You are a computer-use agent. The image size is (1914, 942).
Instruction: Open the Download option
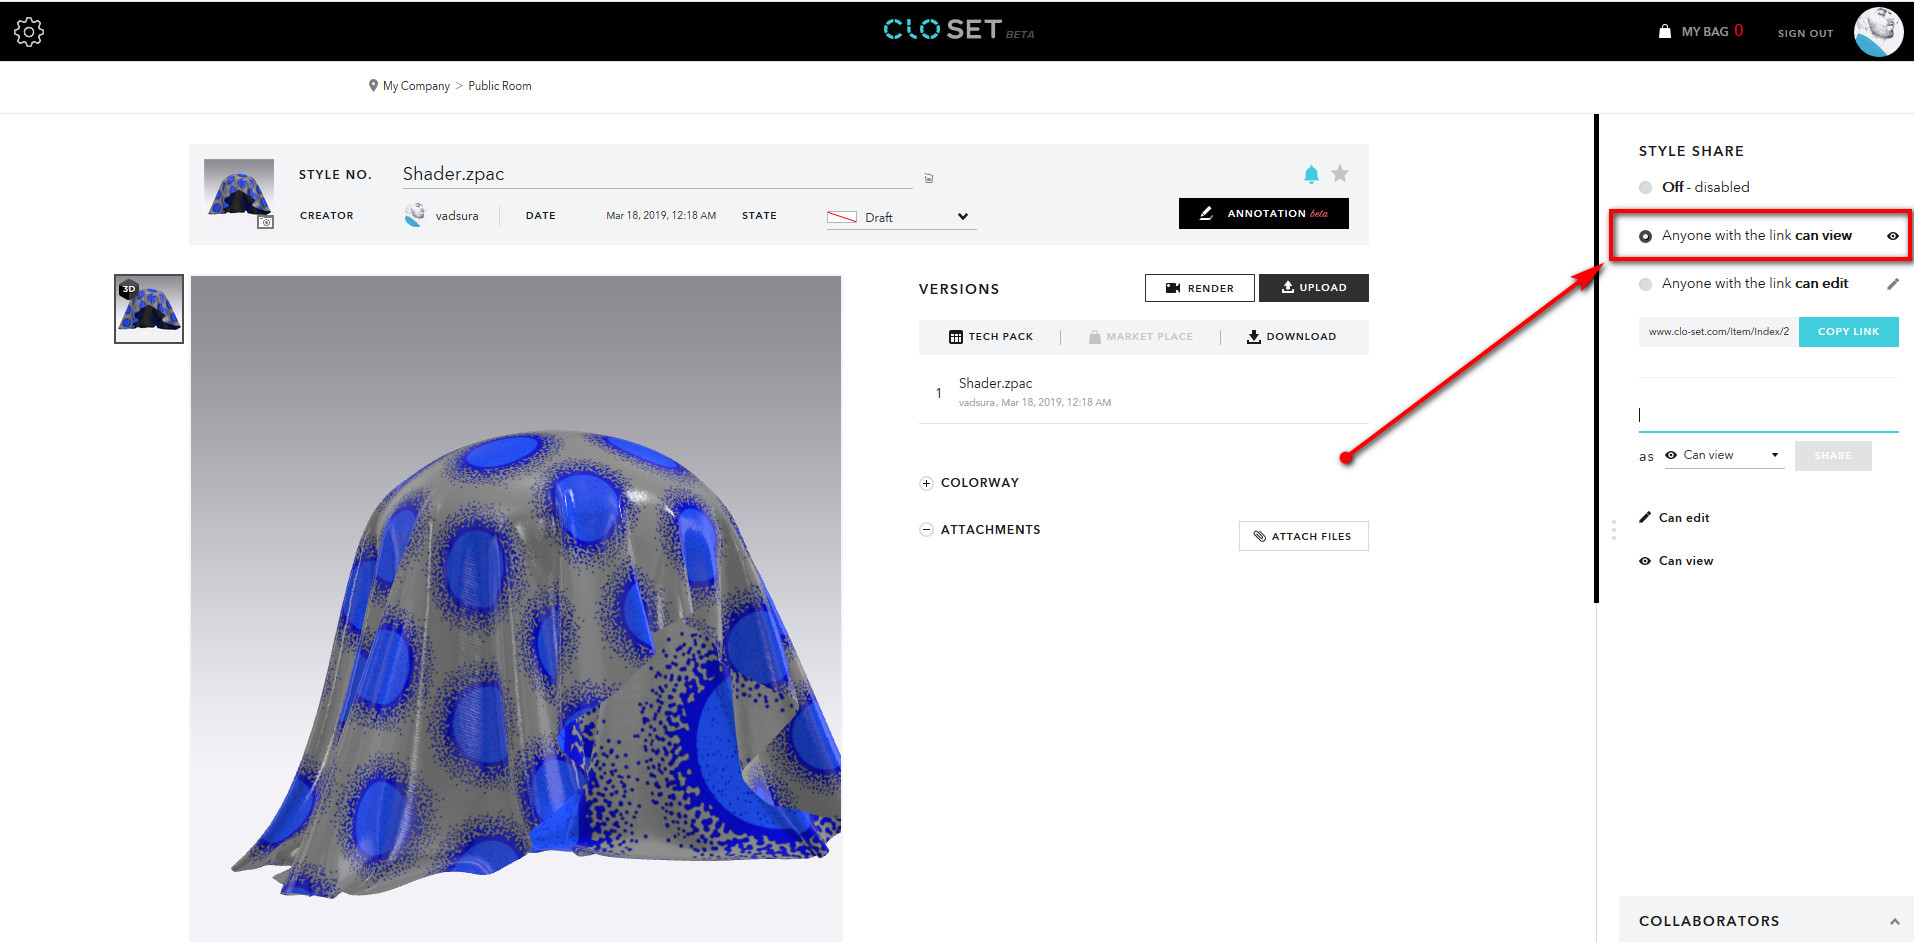click(x=1291, y=337)
